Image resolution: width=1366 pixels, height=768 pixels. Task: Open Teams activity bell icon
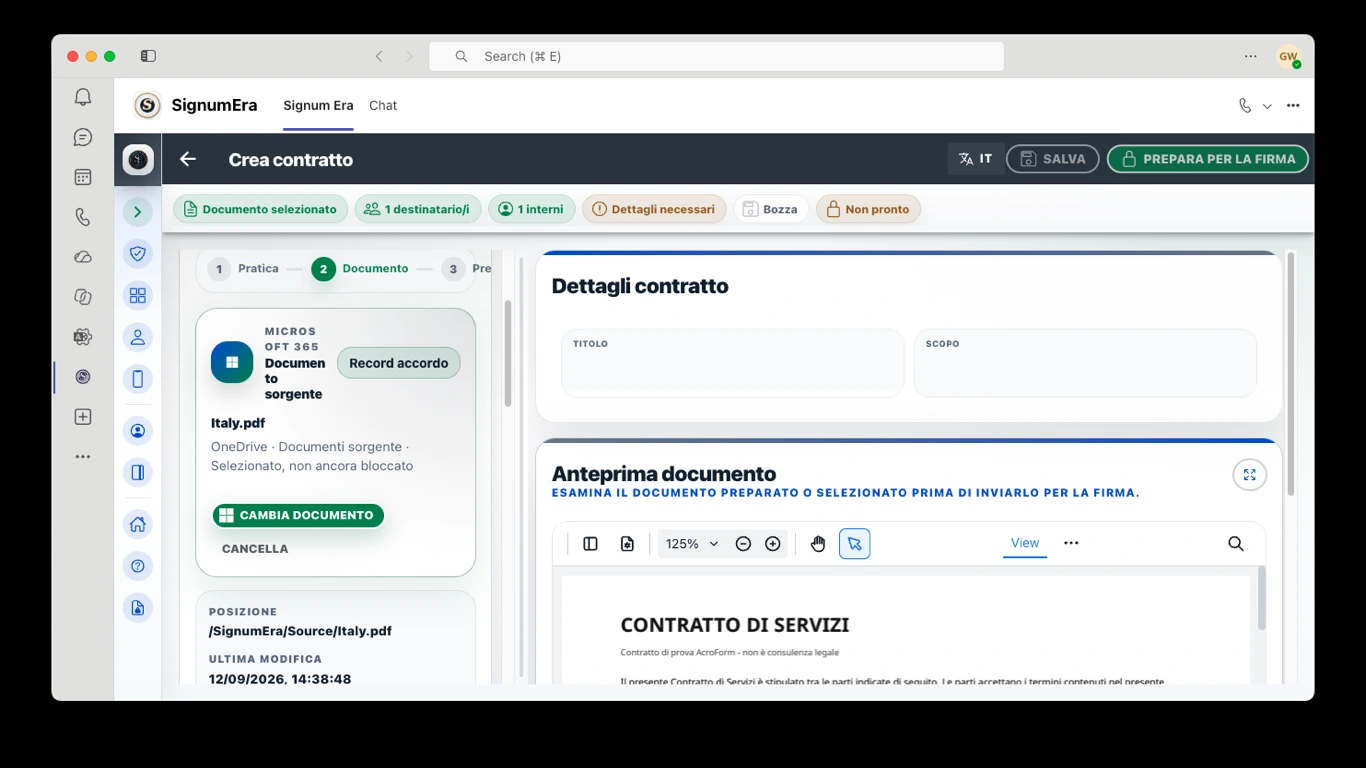point(83,97)
